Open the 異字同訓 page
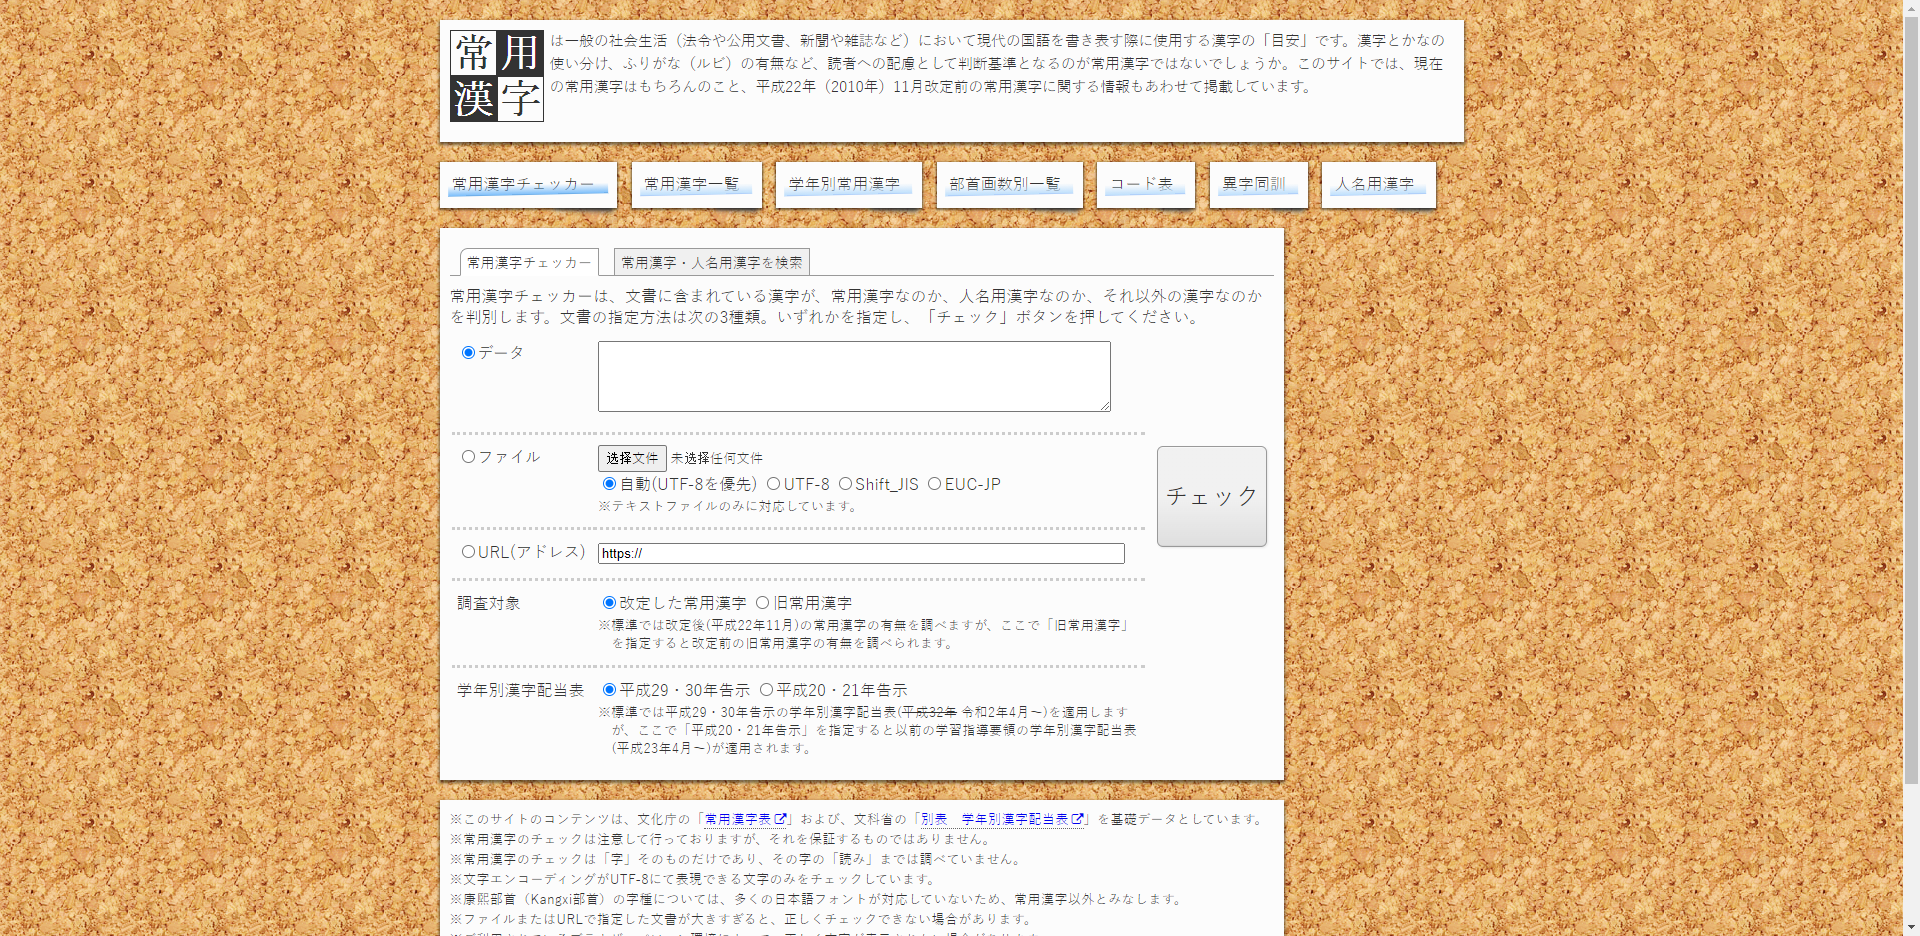The height and width of the screenshot is (936, 1920). pos(1258,185)
